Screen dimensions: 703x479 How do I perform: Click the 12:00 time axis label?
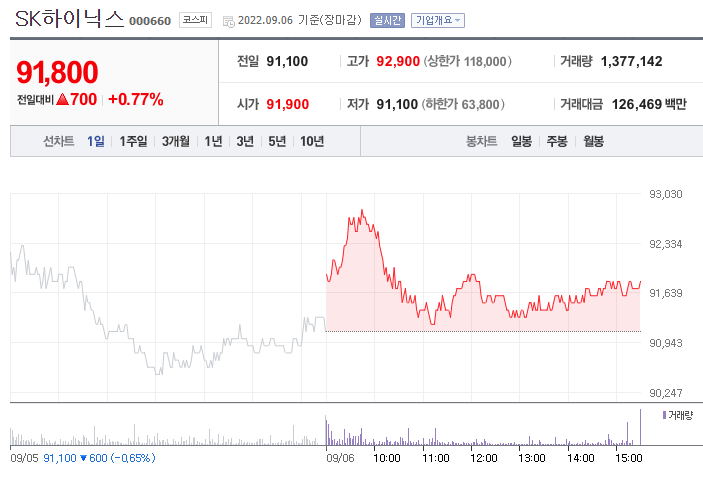click(x=484, y=458)
